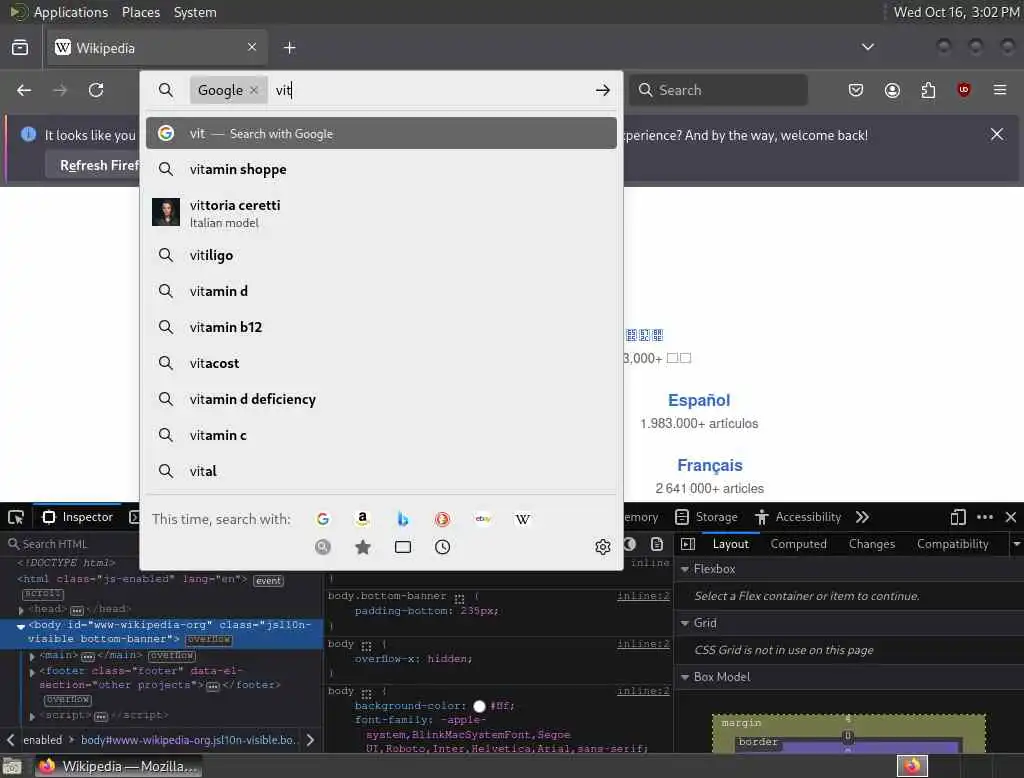Choose the 'vittoria ceretti' suggestion
The height and width of the screenshot is (778, 1024).
click(381, 213)
